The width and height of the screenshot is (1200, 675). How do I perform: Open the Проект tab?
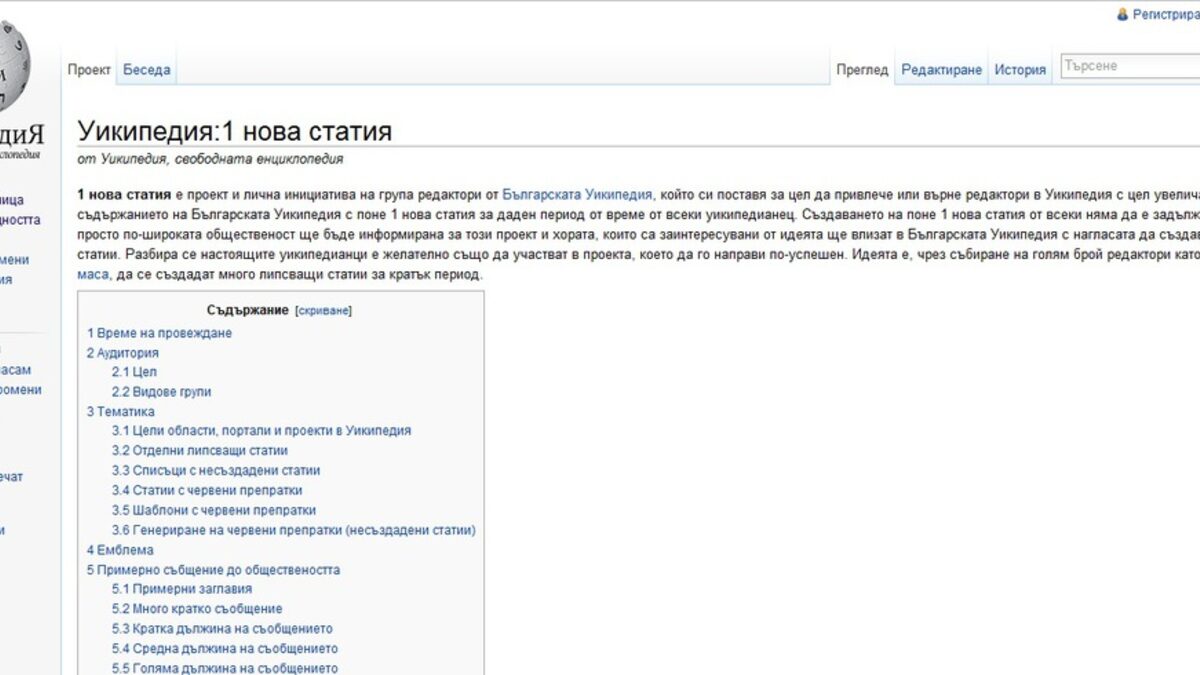(x=89, y=70)
